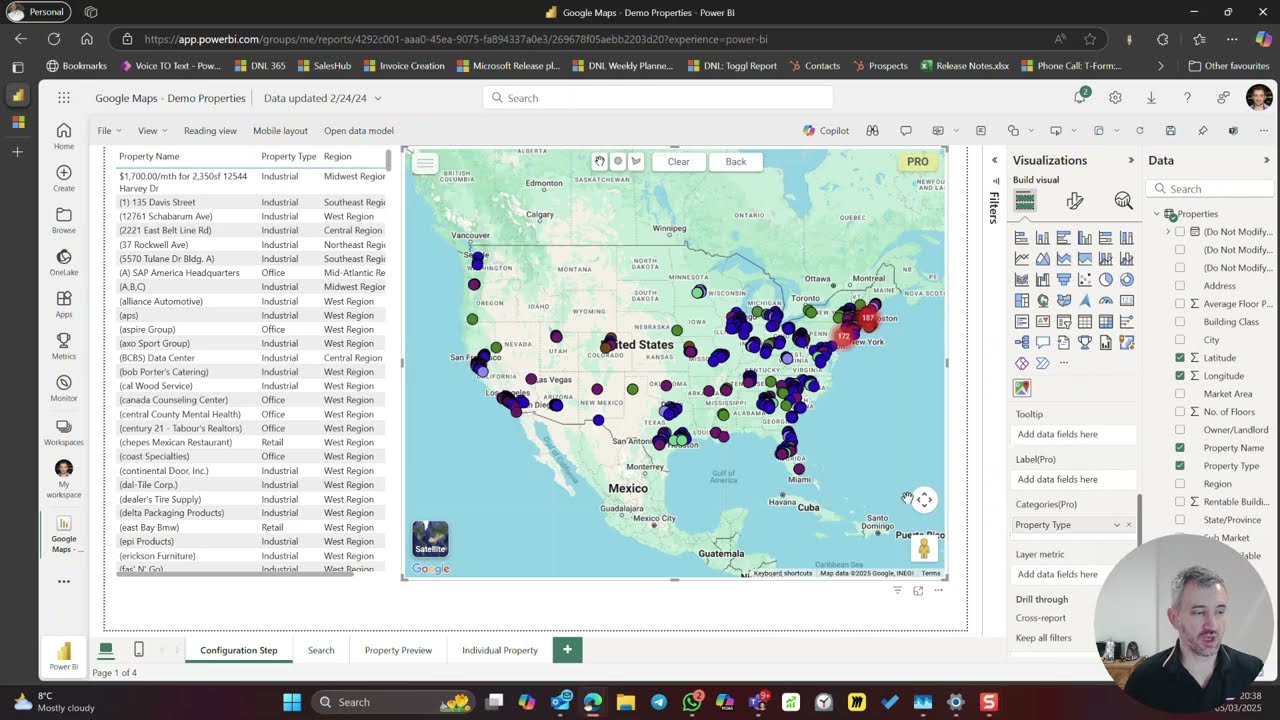Open the comments speech bubble icon
1280x720 pixels.
tap(906, 131)
